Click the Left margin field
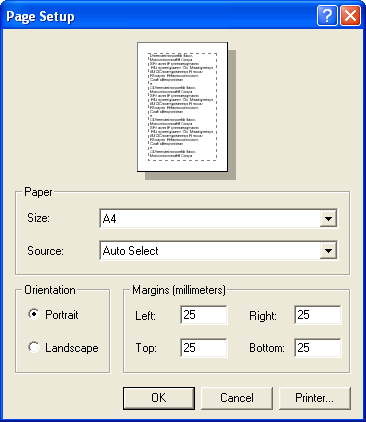The width and height of the screenshot is (366, 422). (x=204, y=315)
